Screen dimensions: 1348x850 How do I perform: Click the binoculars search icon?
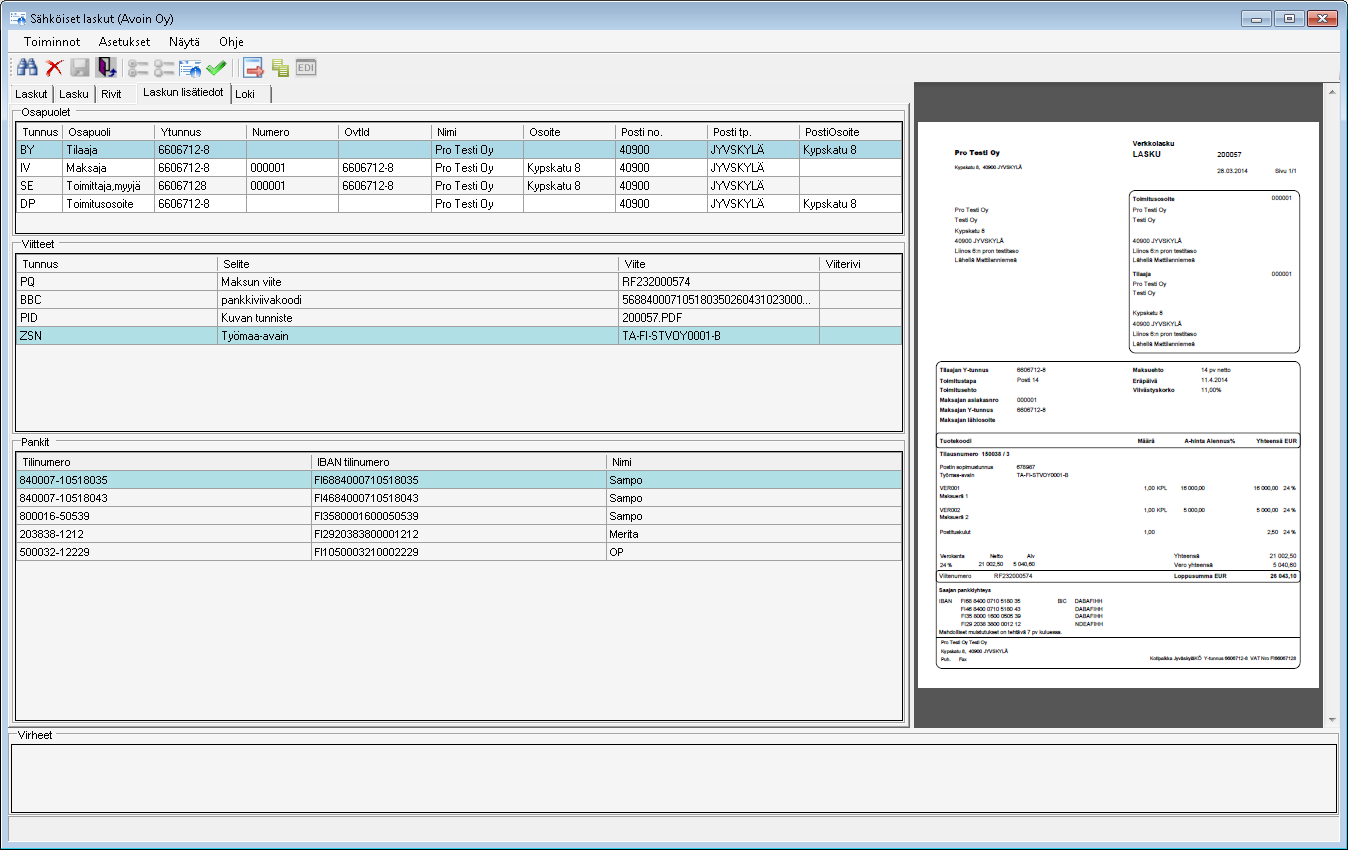[x=27, y=68]
